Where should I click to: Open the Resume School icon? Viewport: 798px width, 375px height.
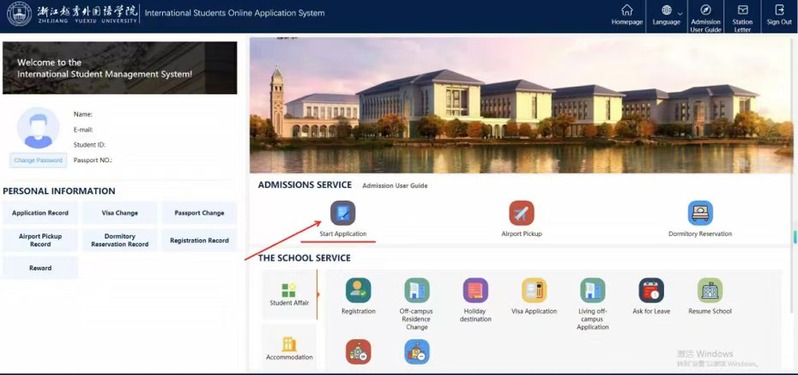tap(710, 291)
